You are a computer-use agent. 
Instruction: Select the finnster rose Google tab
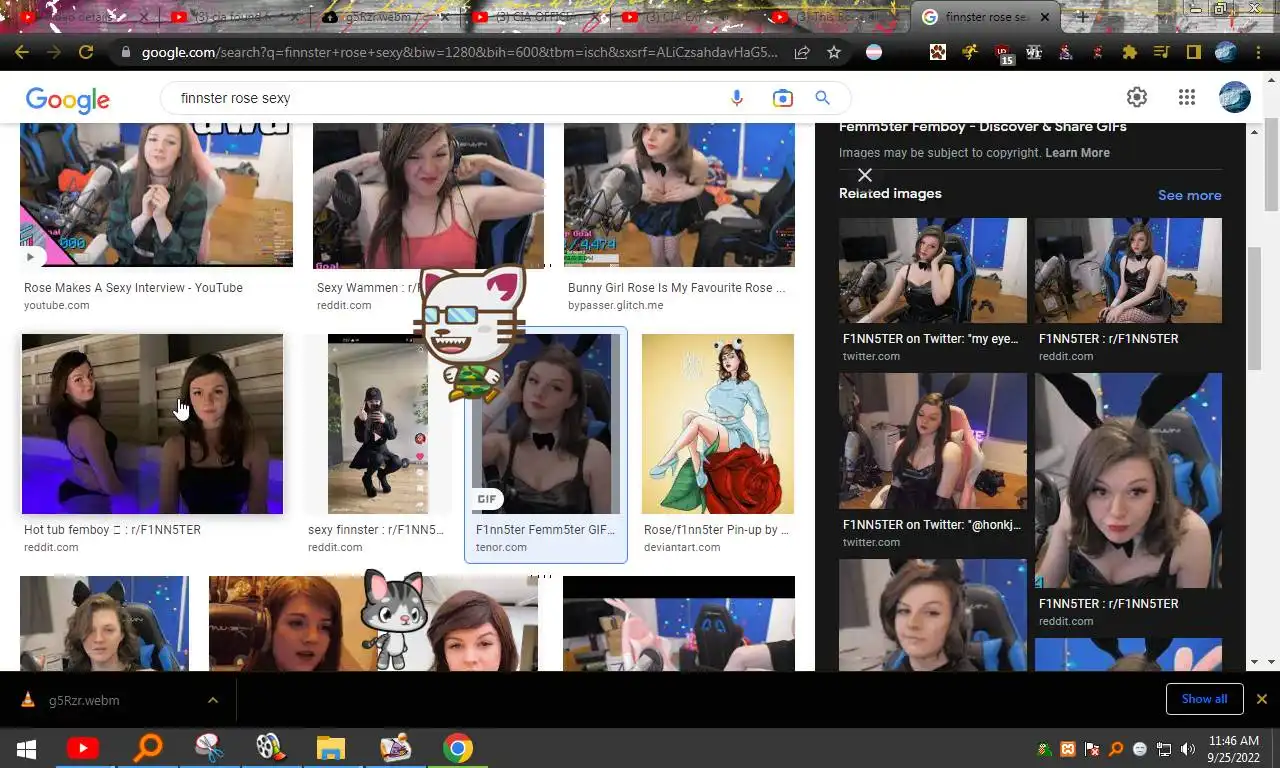coord(985,17)
